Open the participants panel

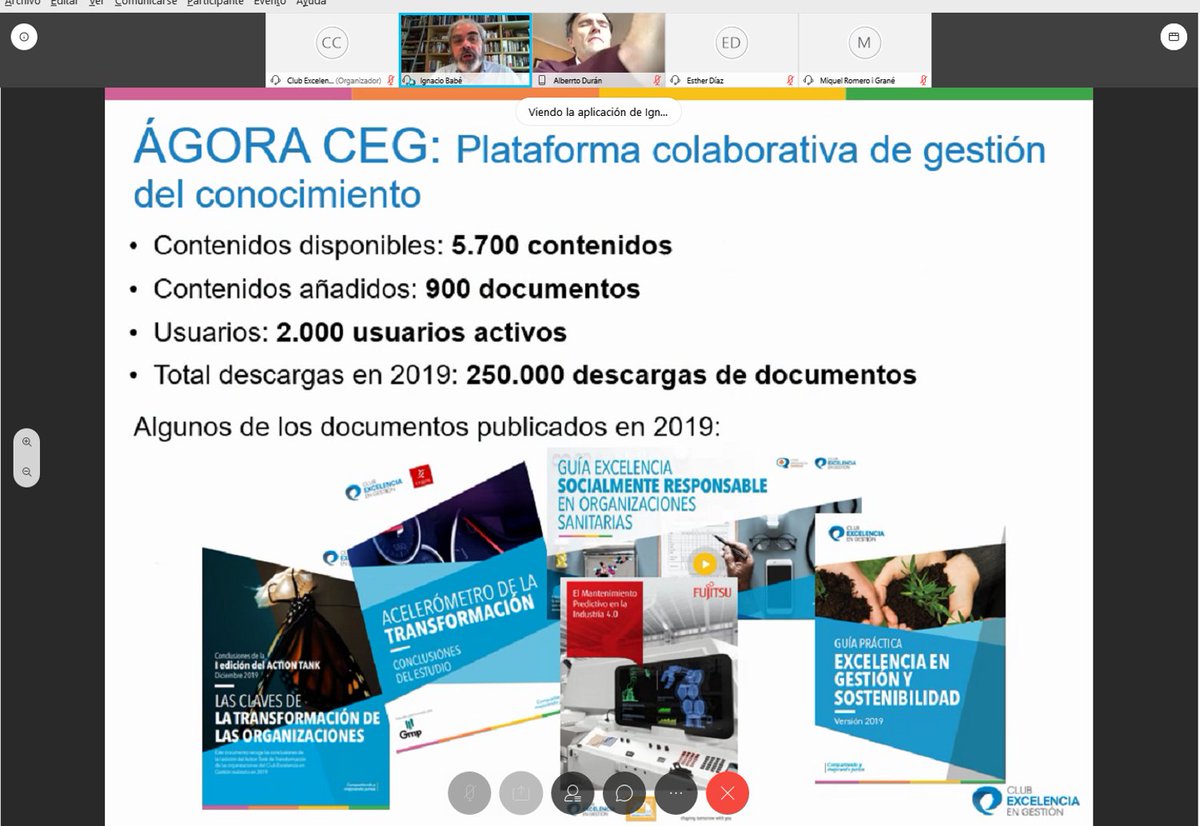click(572, 793)
